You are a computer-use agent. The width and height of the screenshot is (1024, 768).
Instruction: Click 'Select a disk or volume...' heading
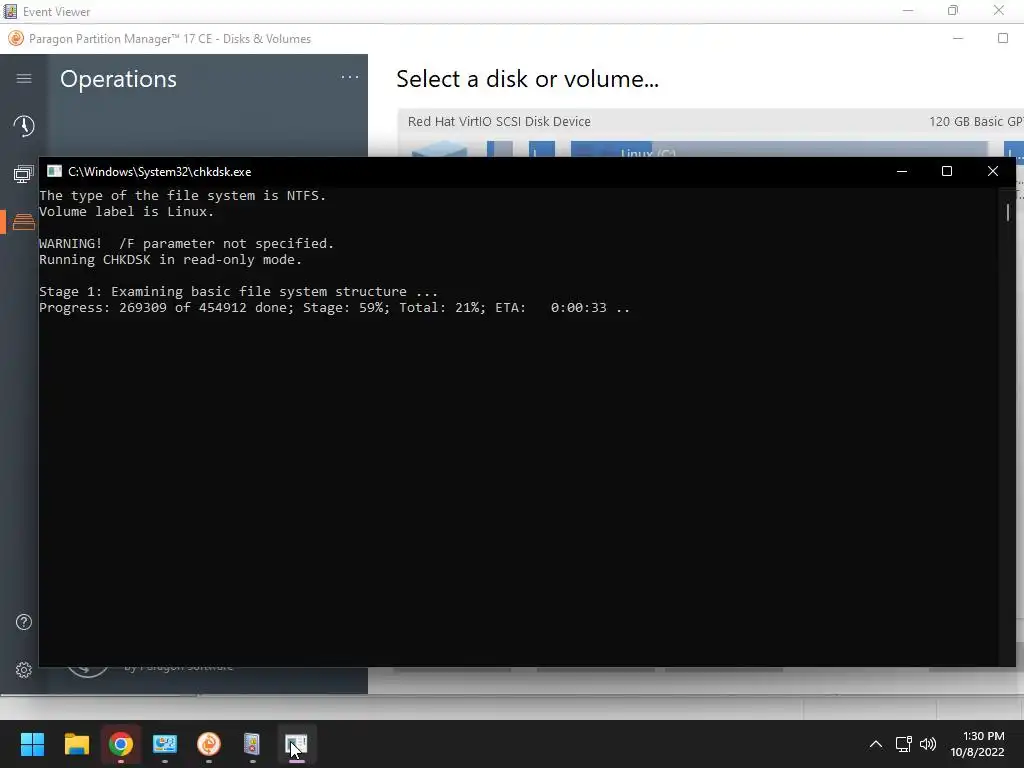click(527, 79)
